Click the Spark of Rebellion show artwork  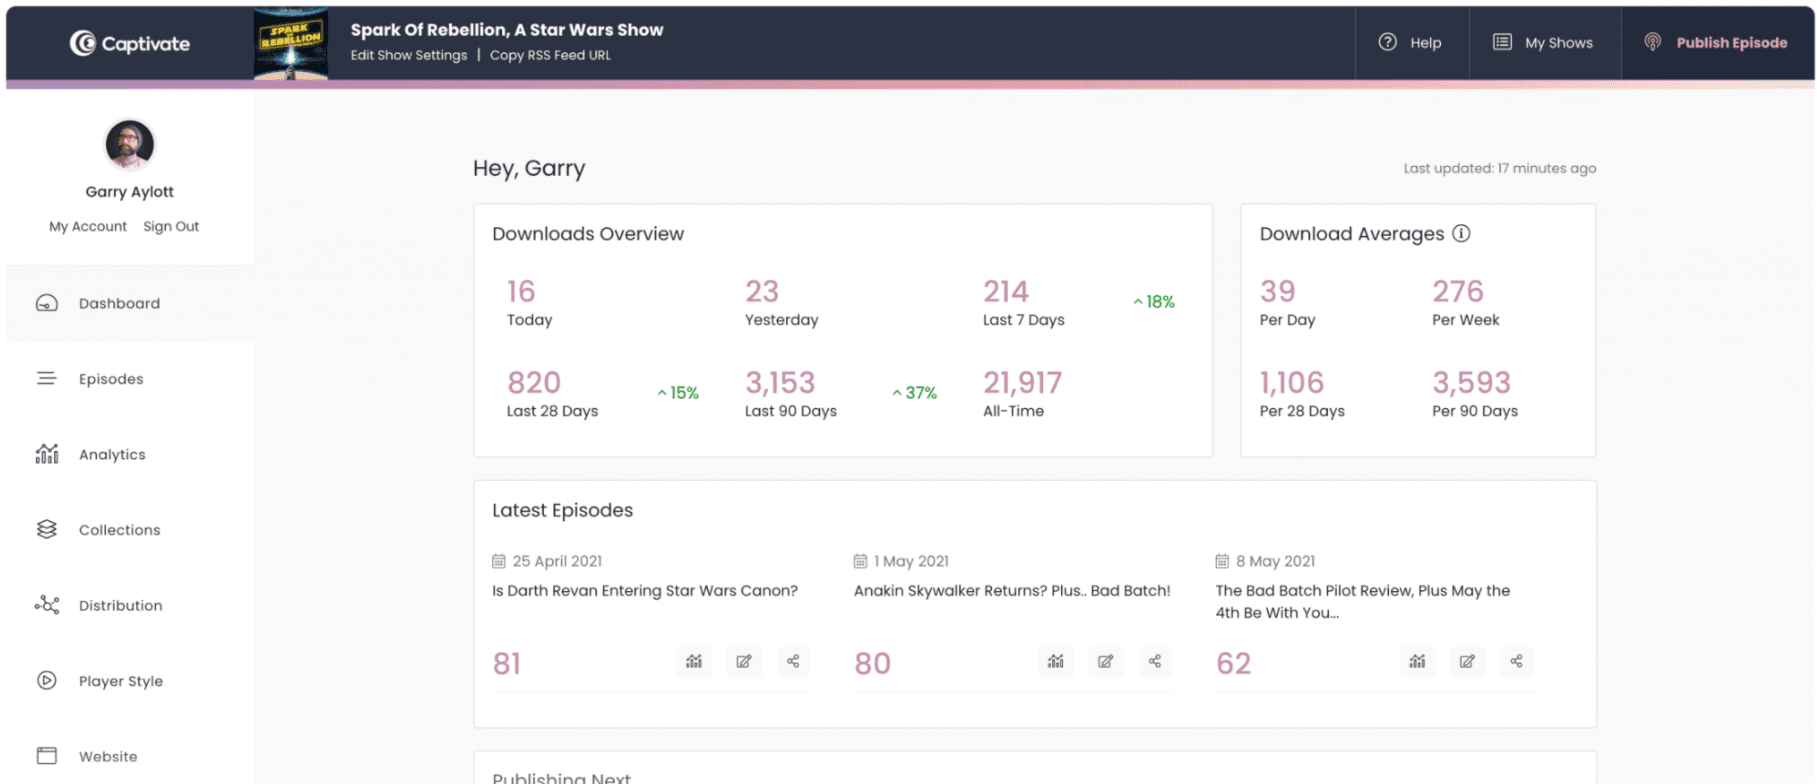[x=291, y=44]
